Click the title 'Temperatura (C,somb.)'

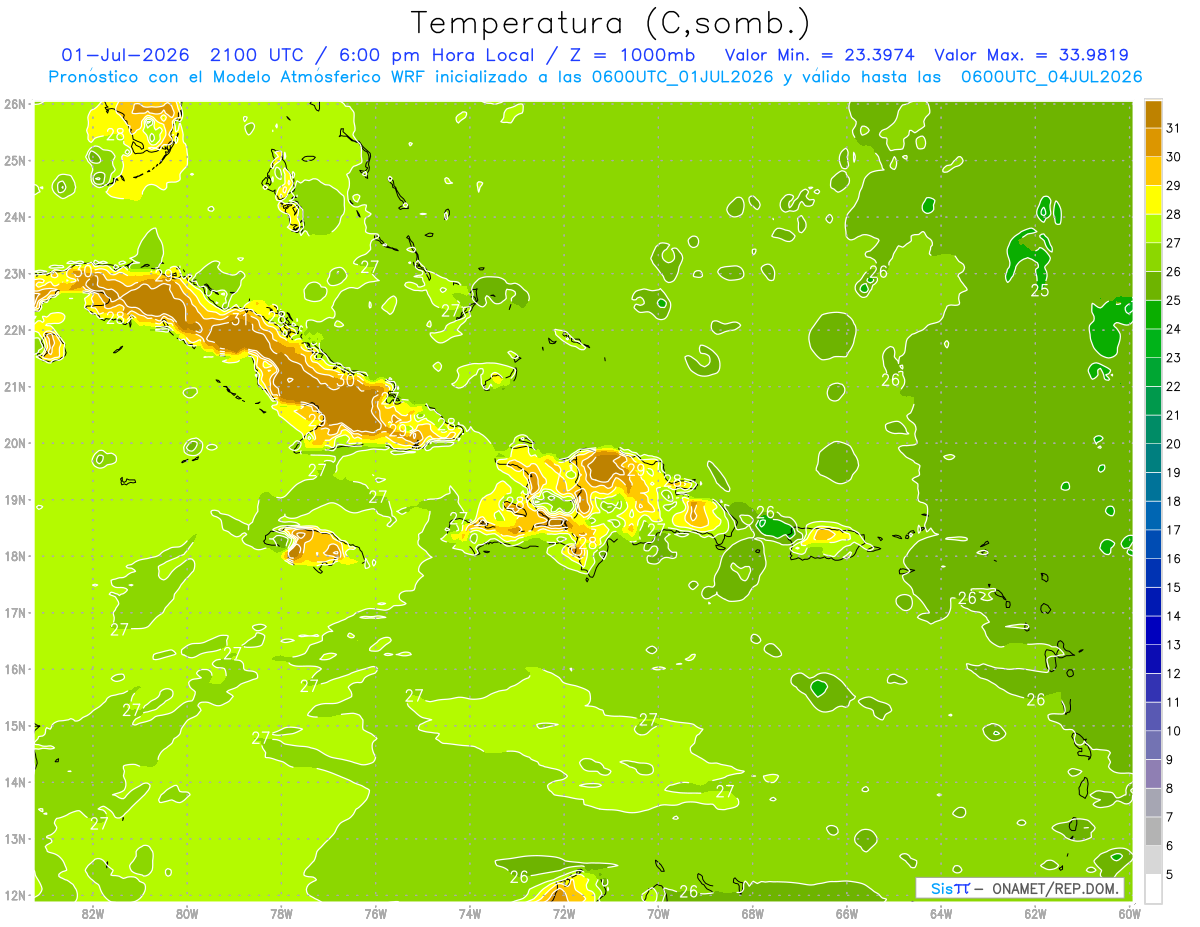pyautogui.click(x=611, y=24)
